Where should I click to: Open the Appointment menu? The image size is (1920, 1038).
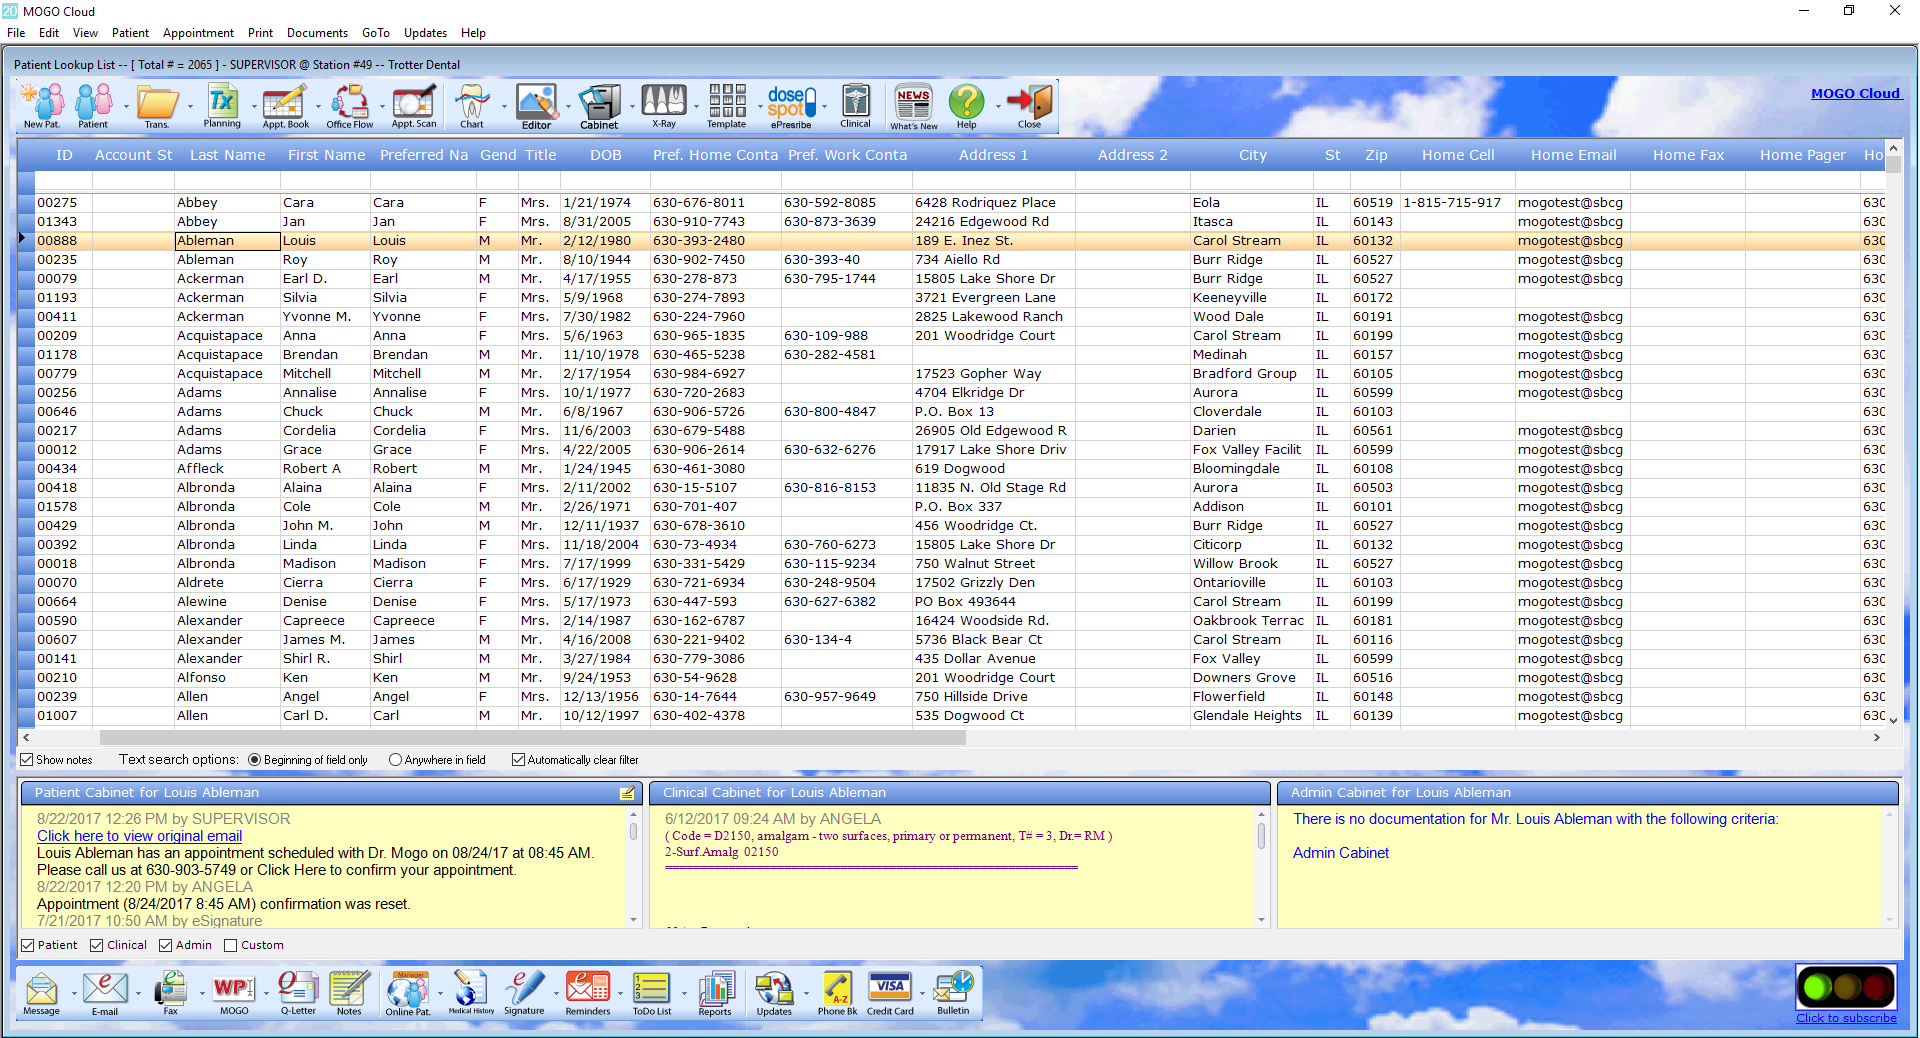click(198, 33)
